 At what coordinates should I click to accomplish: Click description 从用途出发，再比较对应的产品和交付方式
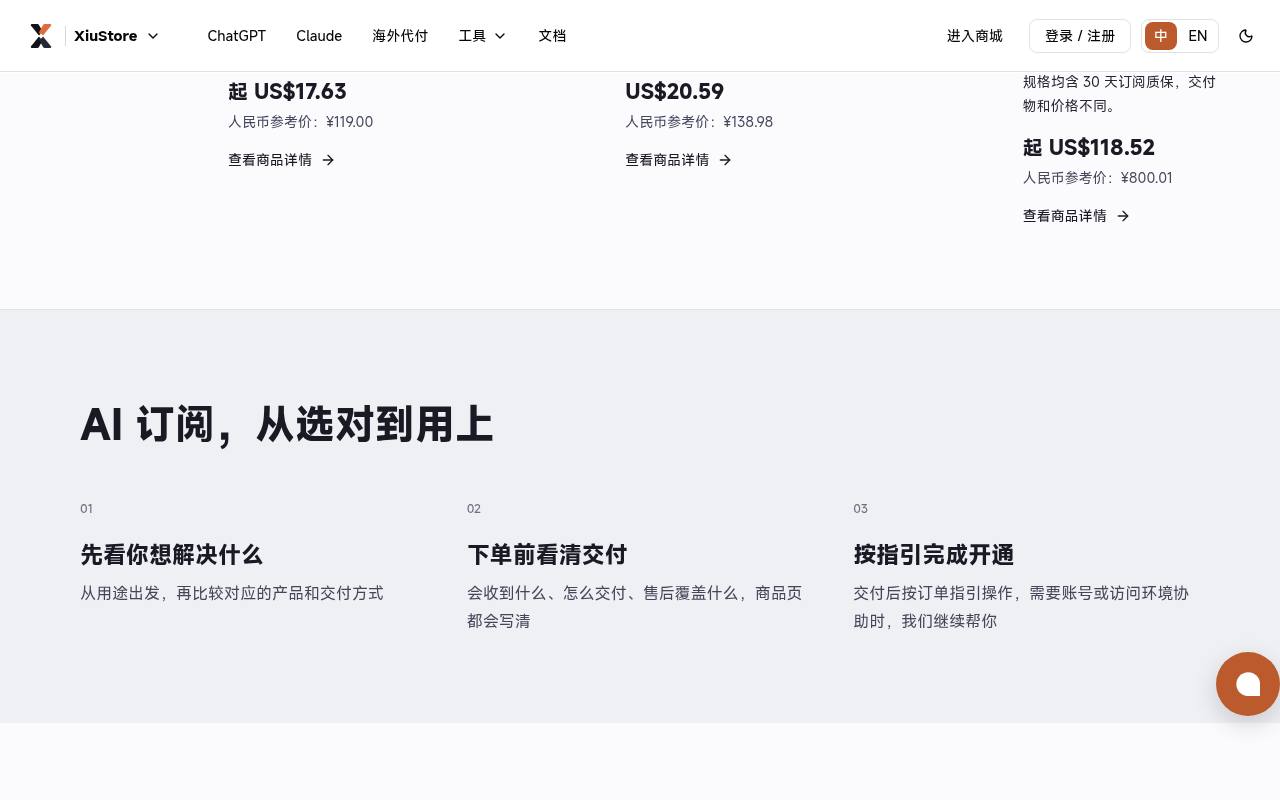coord(232,593)
